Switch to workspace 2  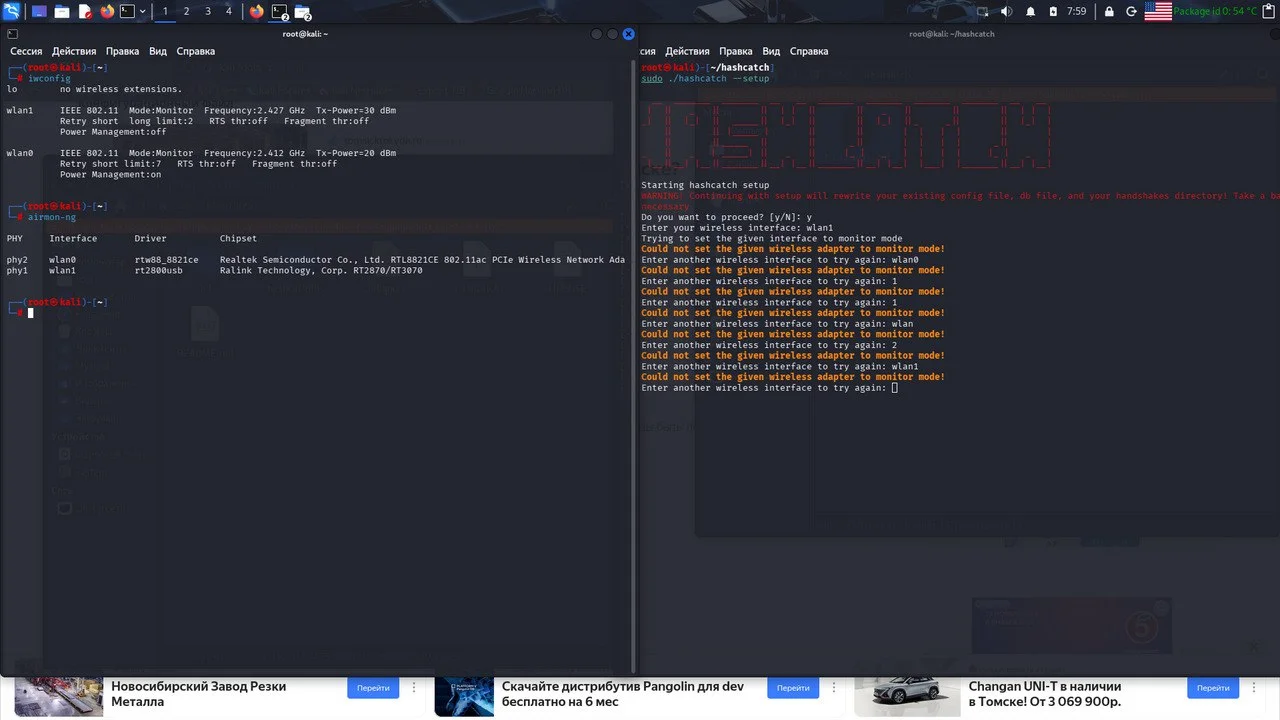(x=186, y=12)
